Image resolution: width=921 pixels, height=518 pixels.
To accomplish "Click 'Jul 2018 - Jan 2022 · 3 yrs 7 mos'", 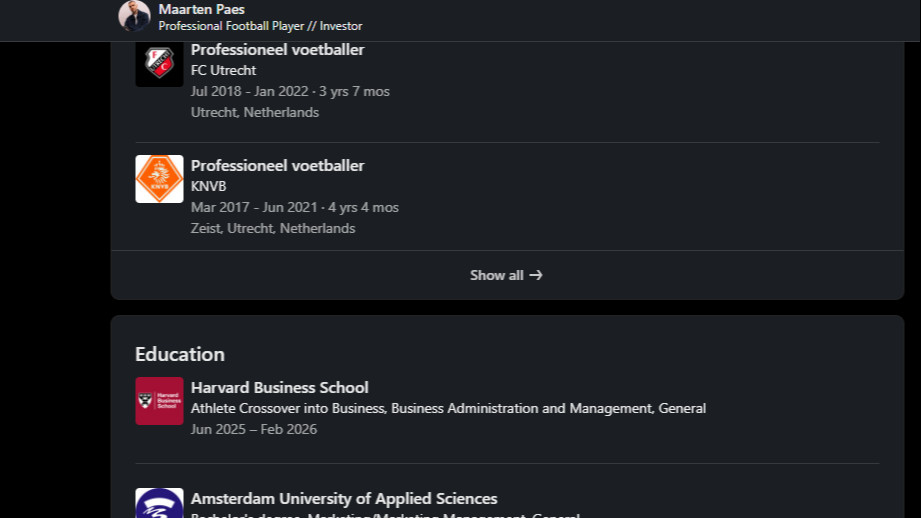I will point(290,92).
